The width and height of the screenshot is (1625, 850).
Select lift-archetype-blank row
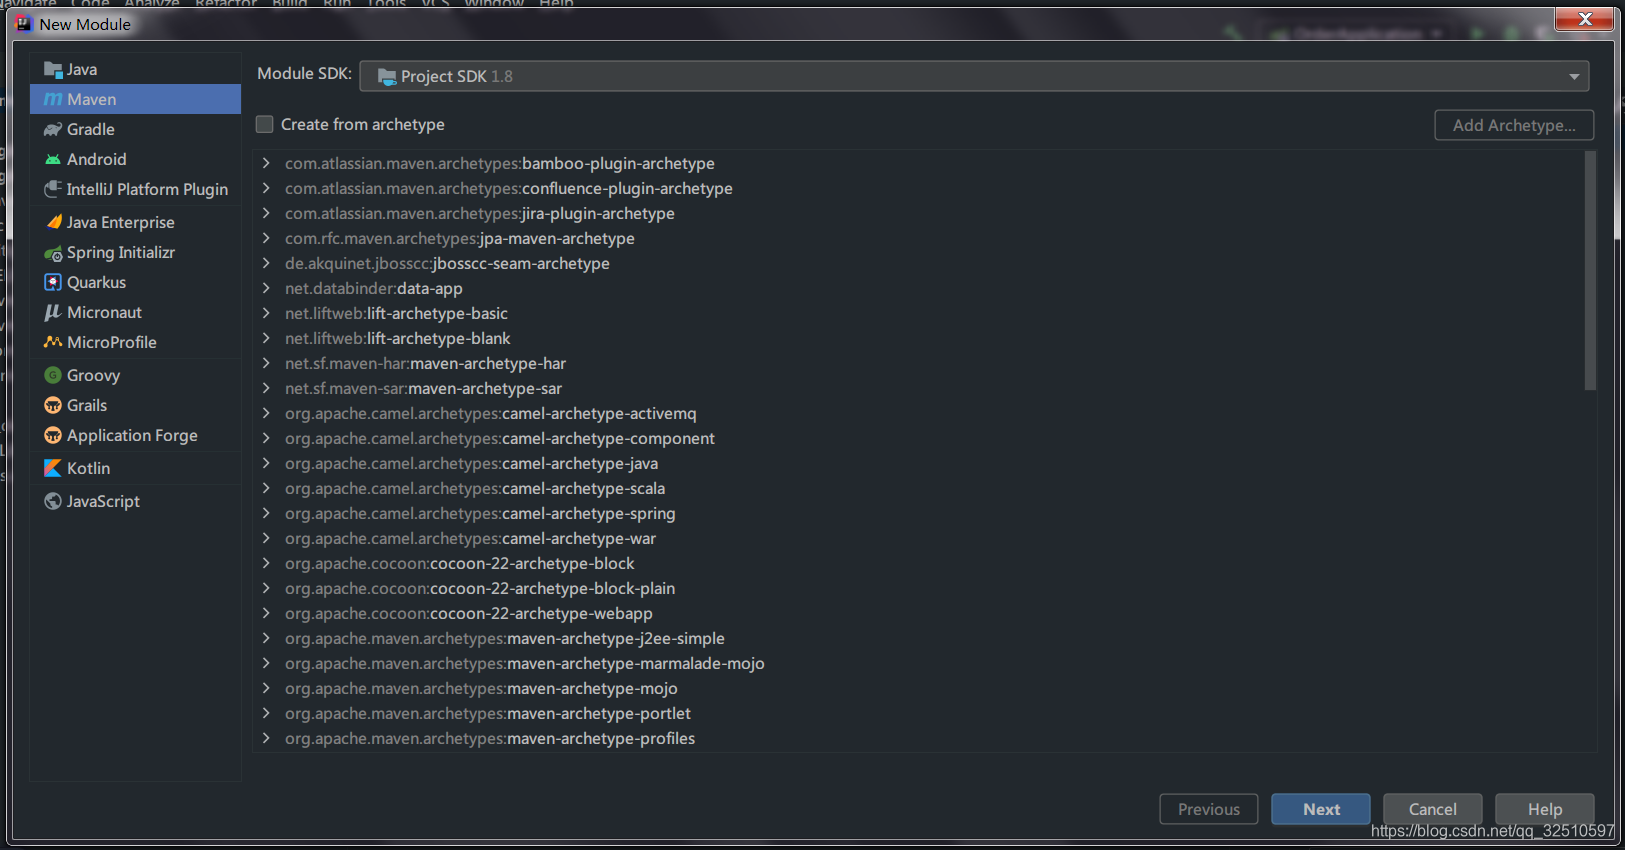918,338
